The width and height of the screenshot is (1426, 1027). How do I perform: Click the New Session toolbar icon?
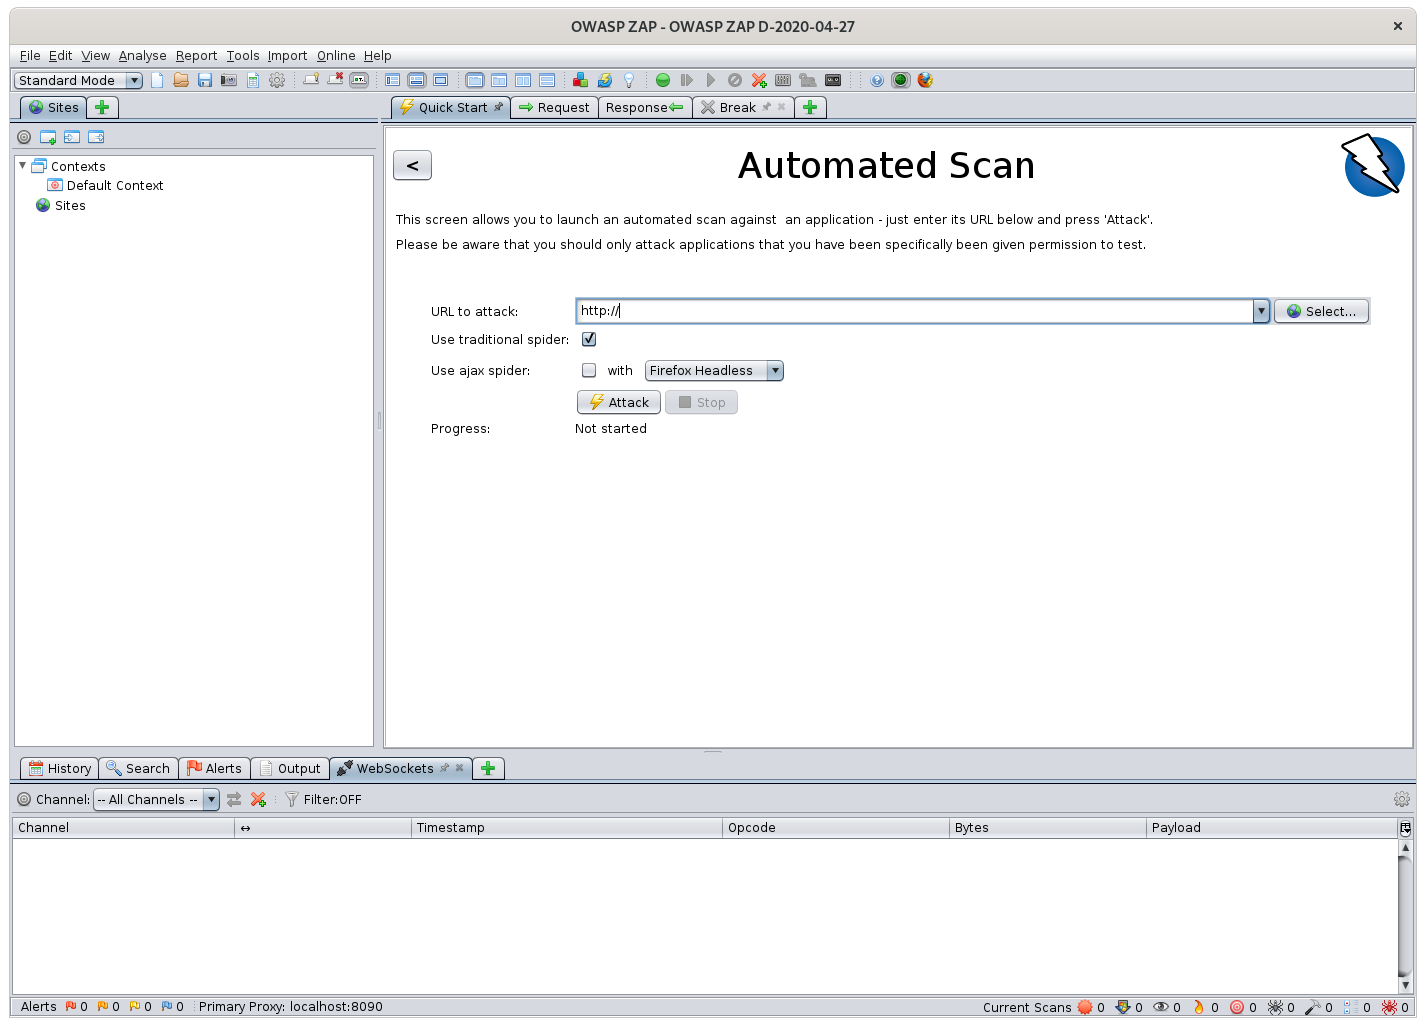[x=157, y=80]
